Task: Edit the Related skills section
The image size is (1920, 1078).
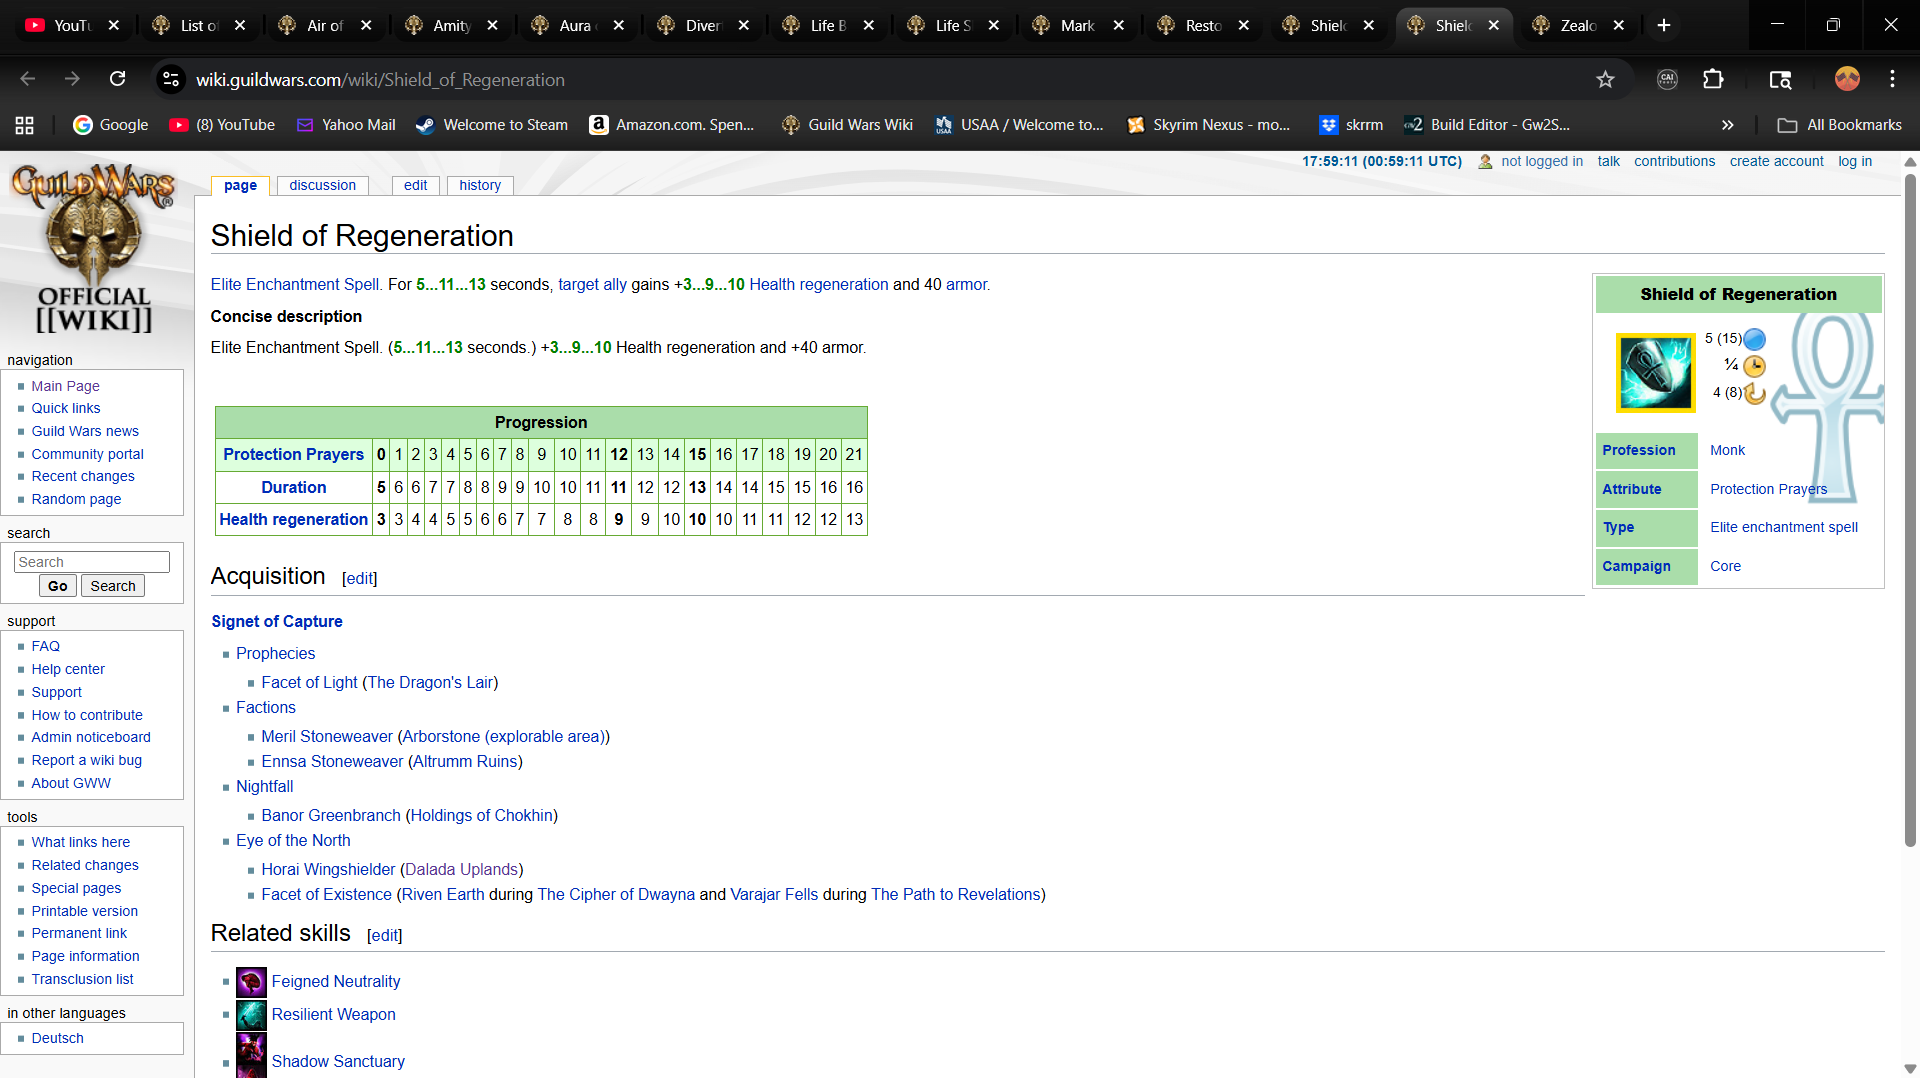Action: [384, 936]
